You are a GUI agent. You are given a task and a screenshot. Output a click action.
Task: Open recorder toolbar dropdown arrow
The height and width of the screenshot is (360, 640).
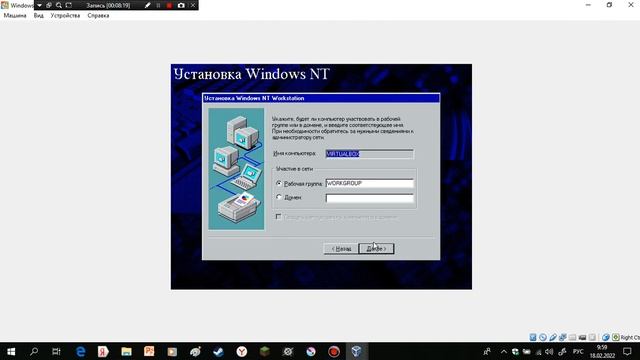coord(39,5)
